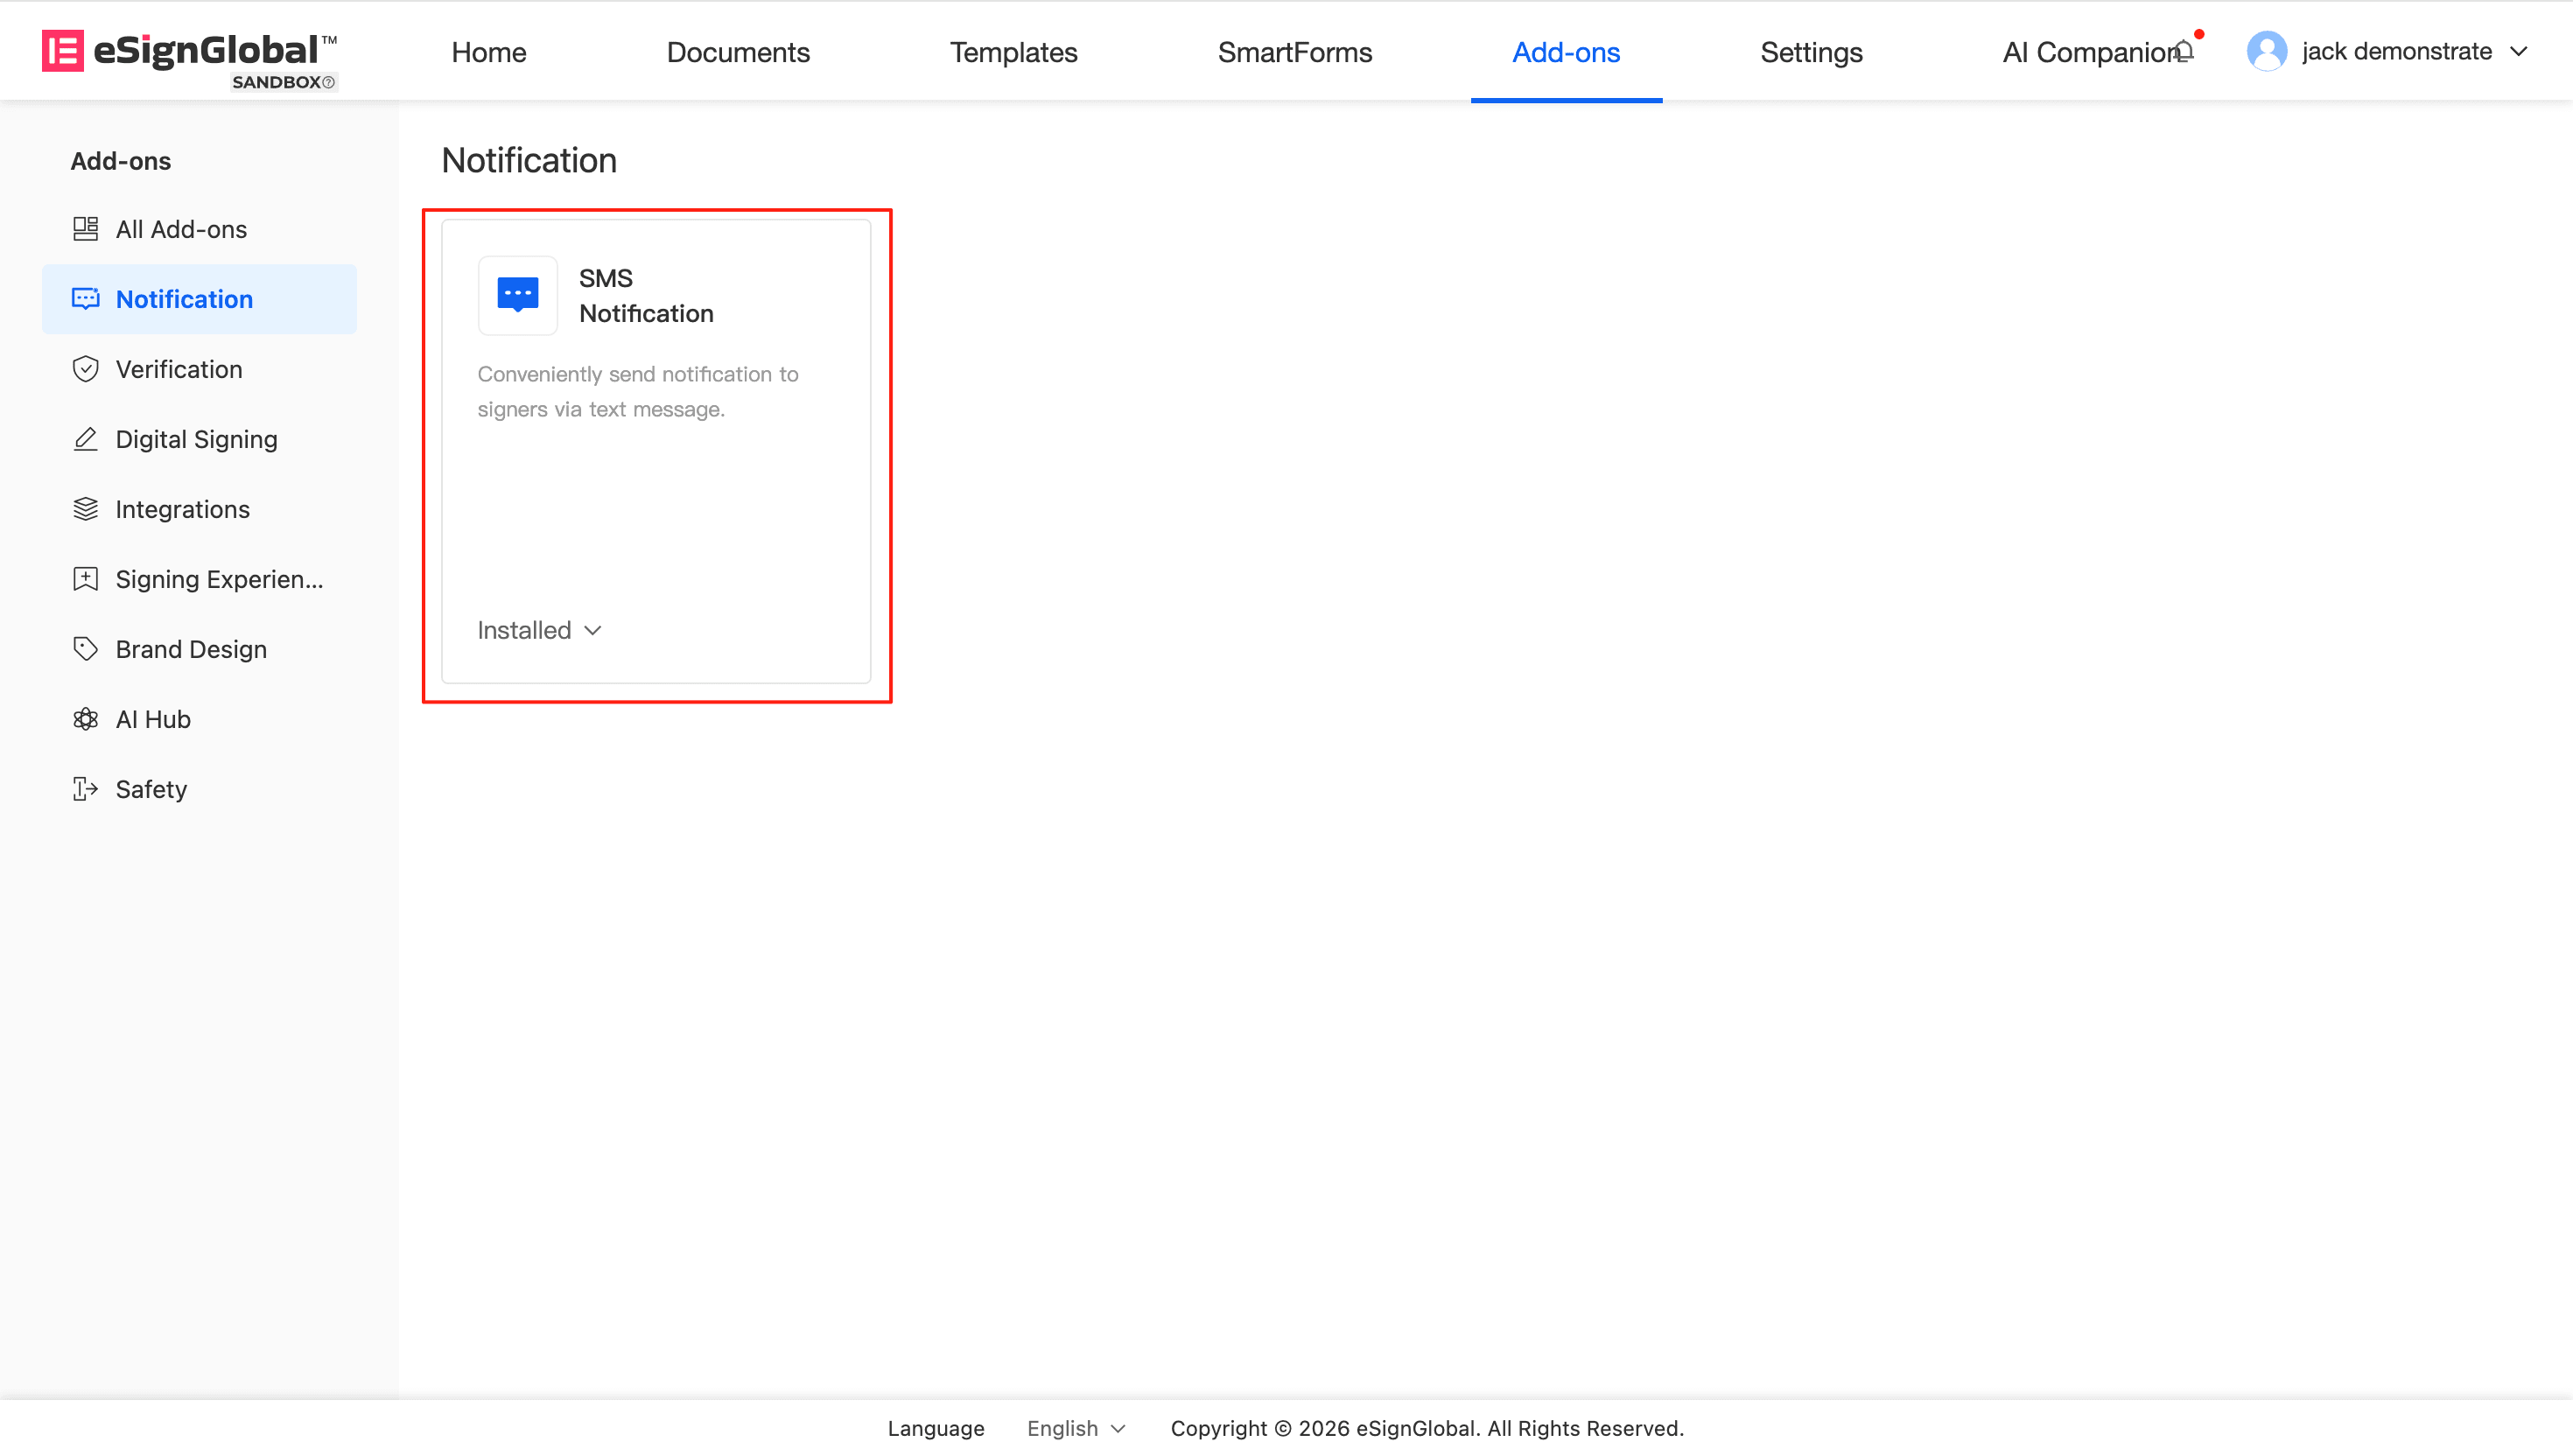Open the notification bell icon
This screenshot has height=1456, width=2573.
2184,50
